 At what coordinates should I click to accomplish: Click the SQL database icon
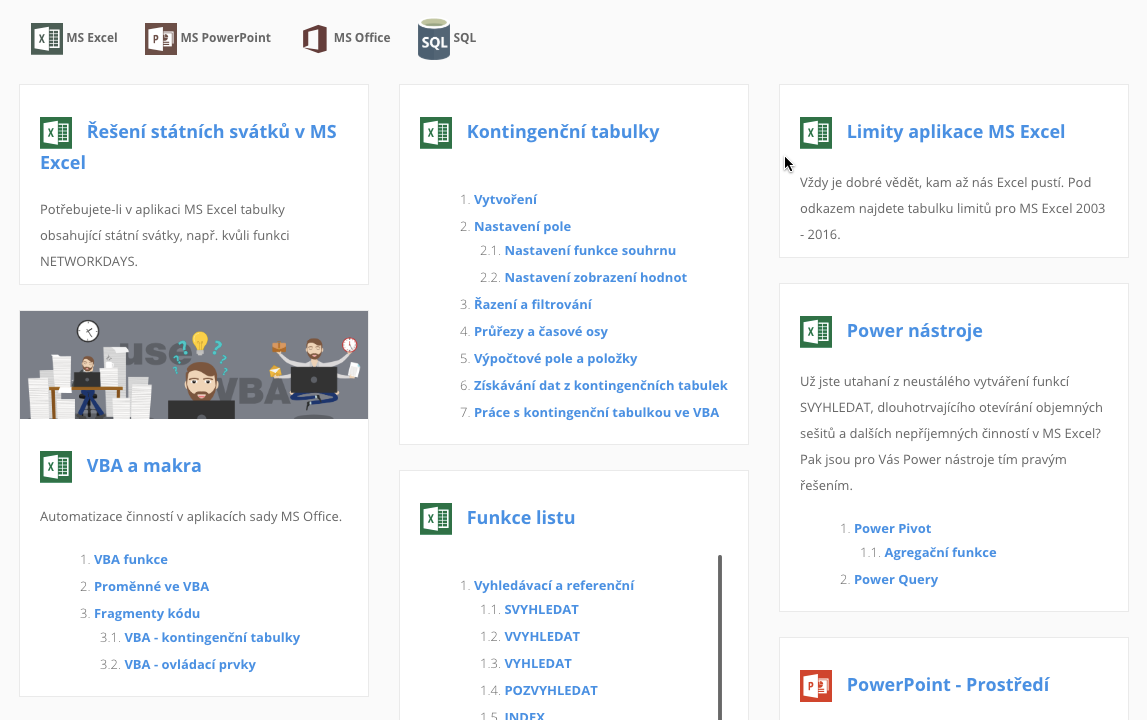tap(434, 40)
